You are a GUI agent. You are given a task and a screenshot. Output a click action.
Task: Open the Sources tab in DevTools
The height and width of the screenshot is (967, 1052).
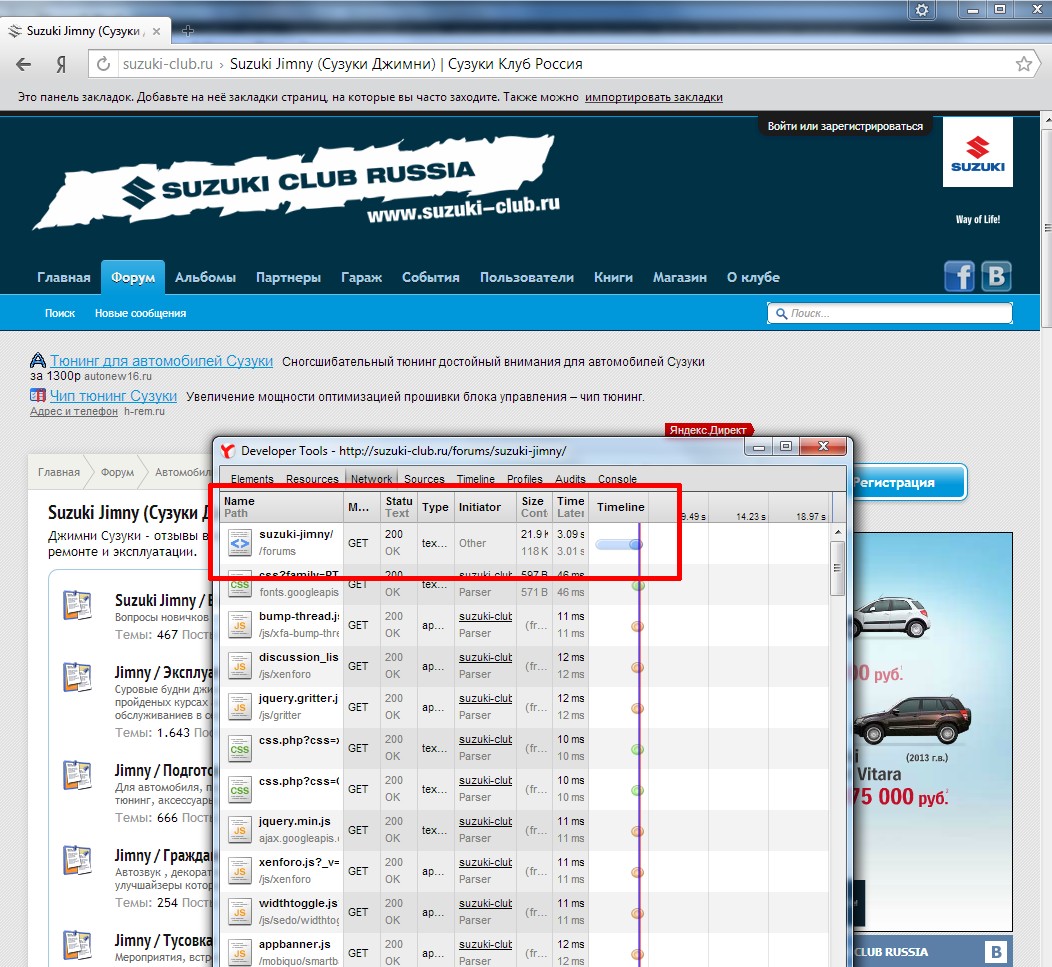pyautogui.click(x=424, y=478)
